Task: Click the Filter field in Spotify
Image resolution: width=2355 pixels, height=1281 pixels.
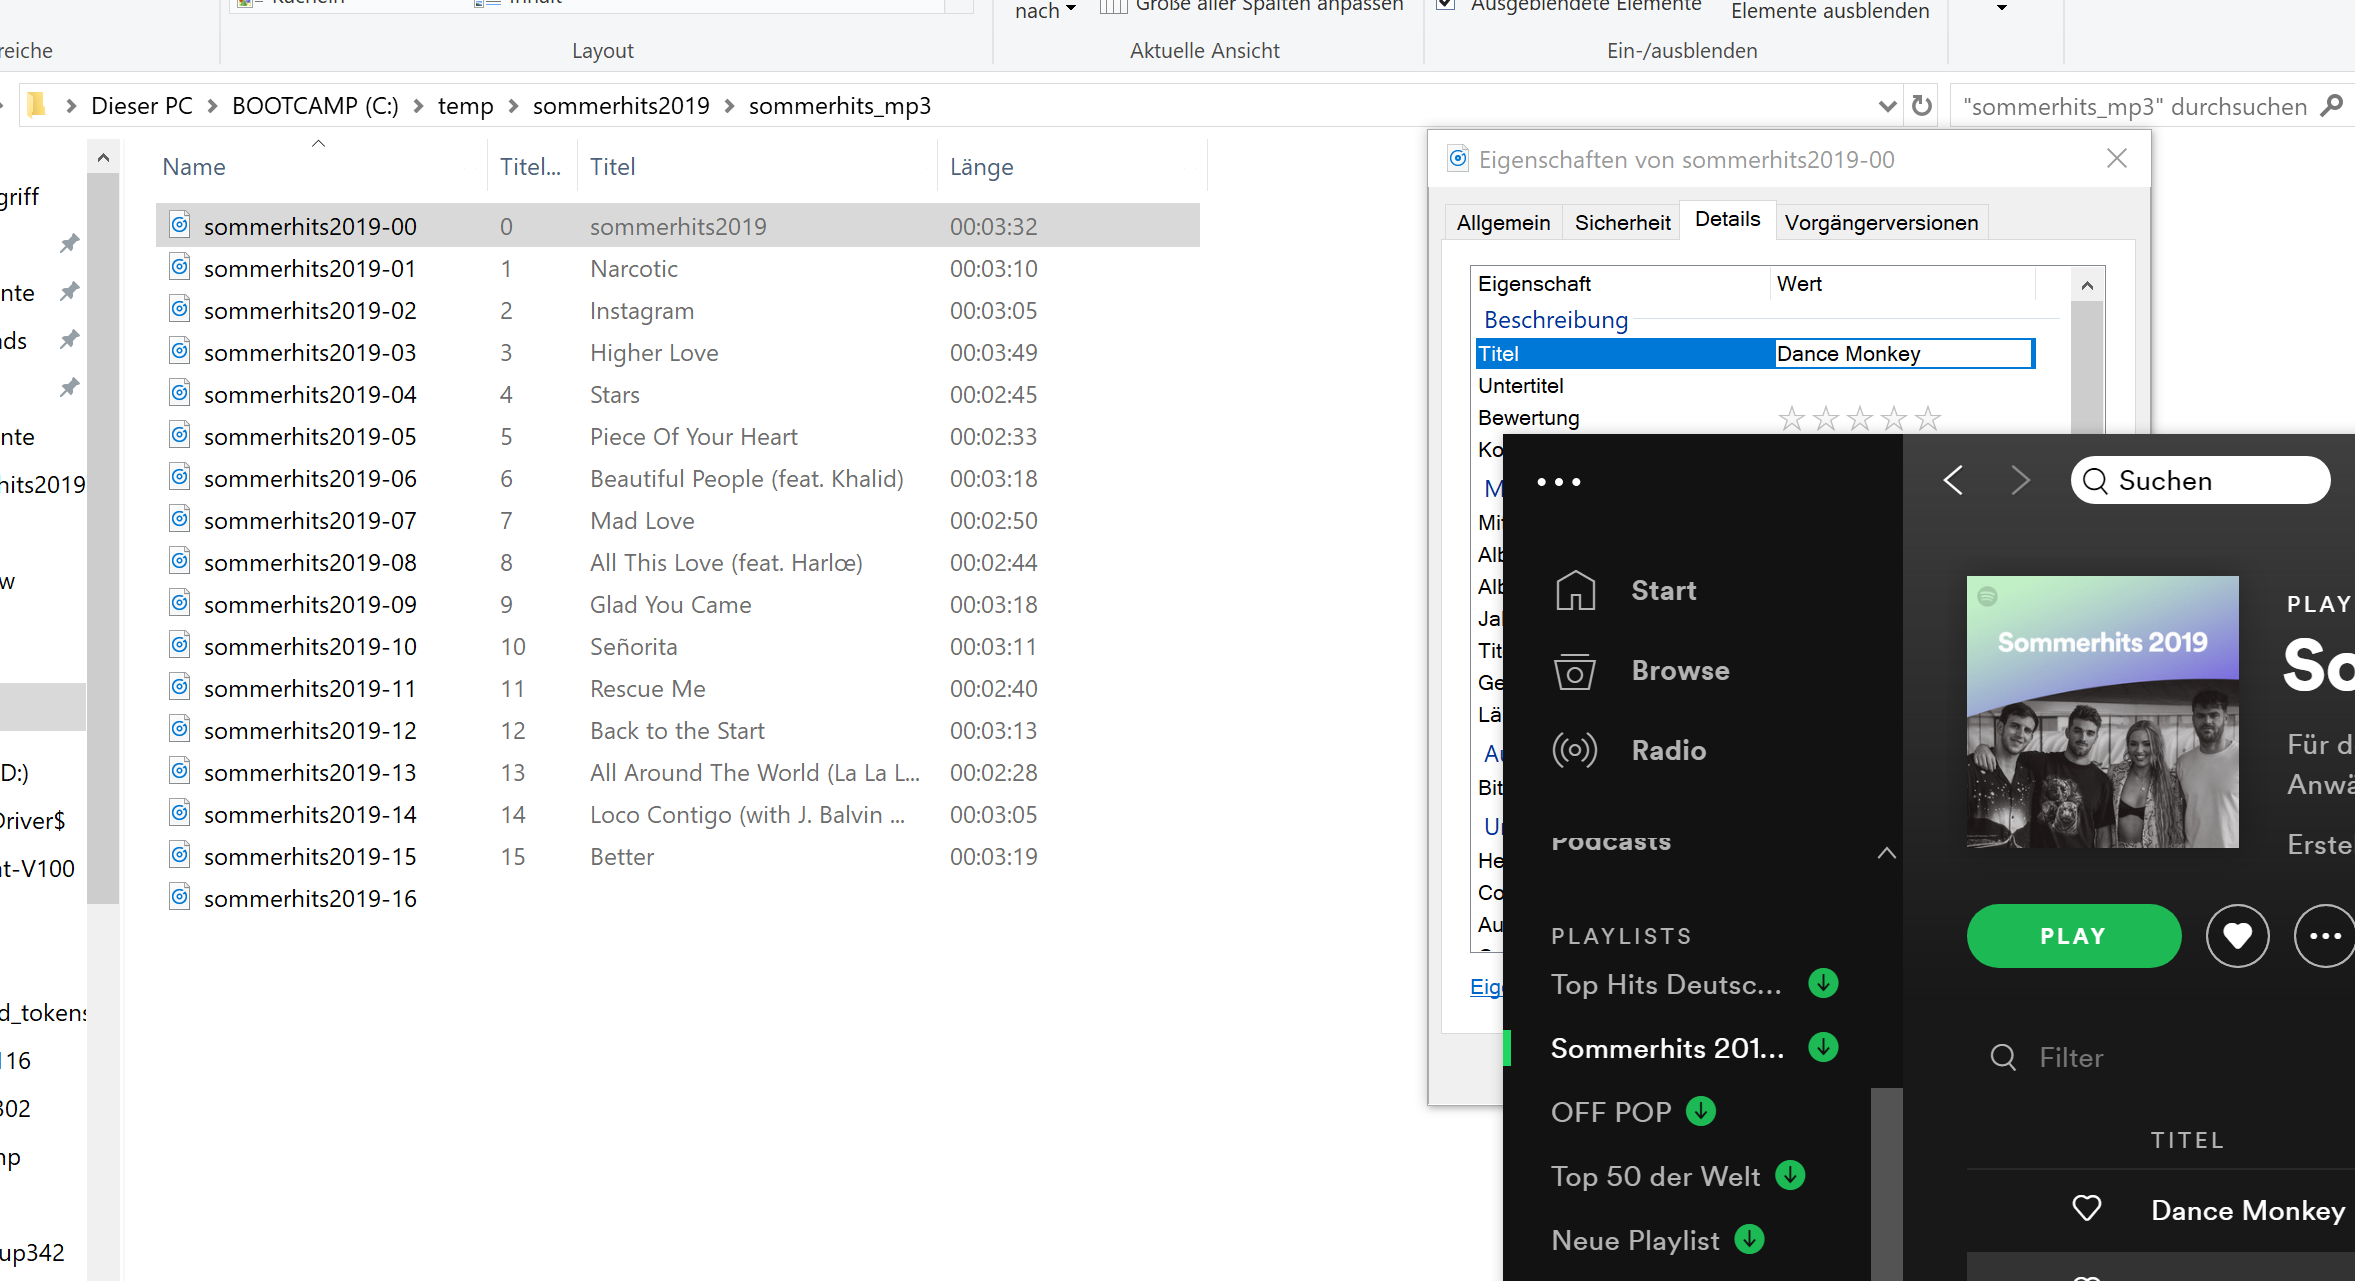Action: pos(2070,1057)
